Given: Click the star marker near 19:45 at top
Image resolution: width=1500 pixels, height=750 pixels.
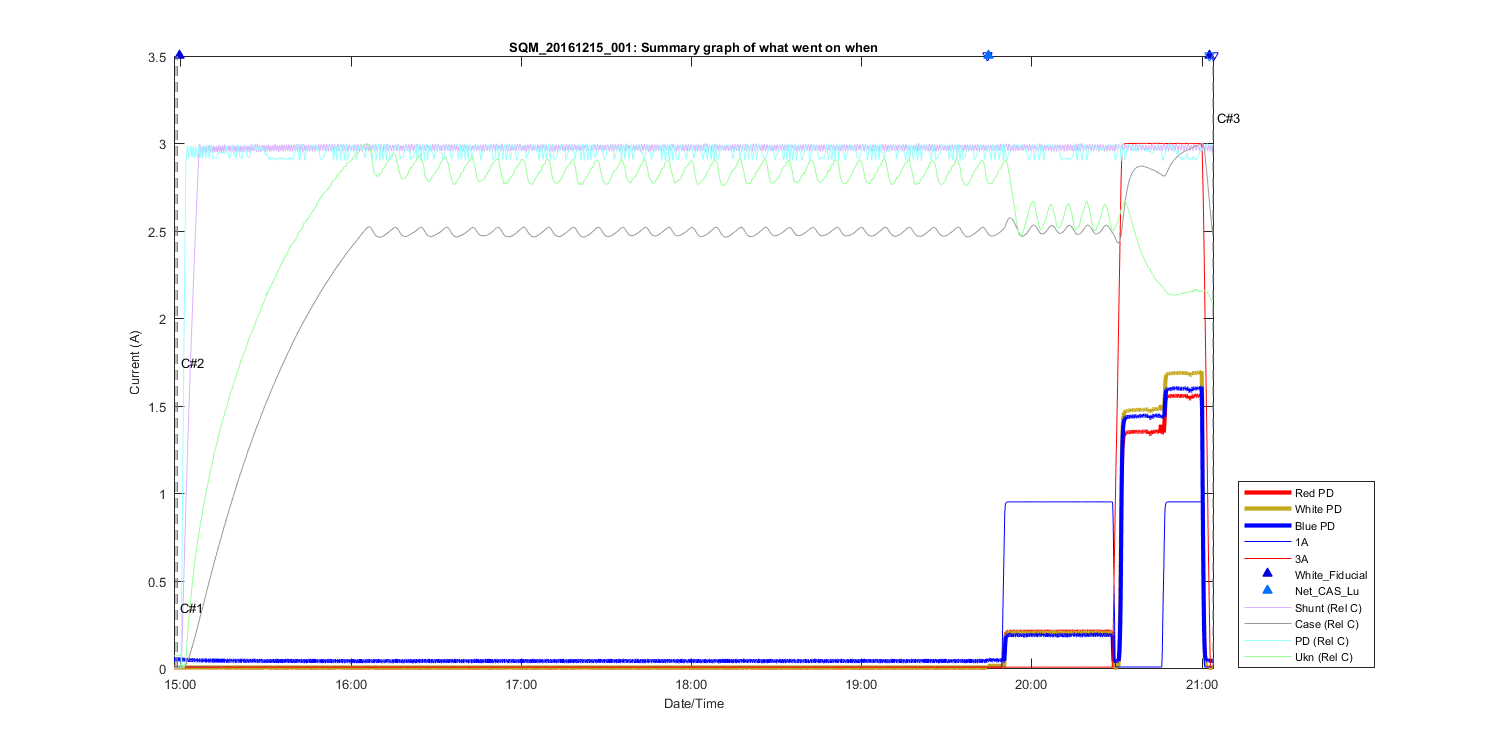Looking at the screenshot, I should pos(988,55).
